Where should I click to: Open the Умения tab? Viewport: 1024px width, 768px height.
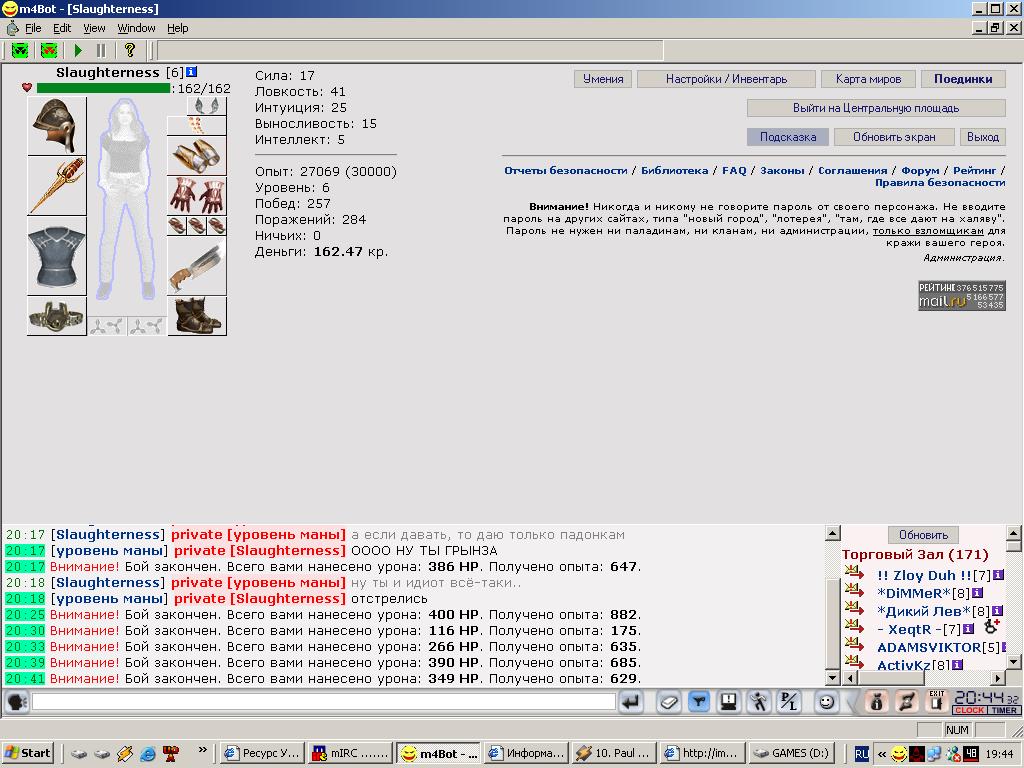(x=603, y=79)
